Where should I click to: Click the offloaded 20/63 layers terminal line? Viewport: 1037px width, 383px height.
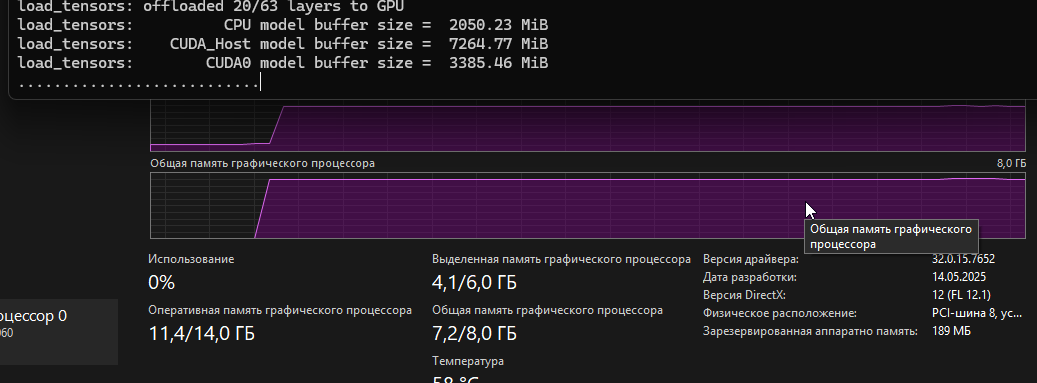click(210, 7)
